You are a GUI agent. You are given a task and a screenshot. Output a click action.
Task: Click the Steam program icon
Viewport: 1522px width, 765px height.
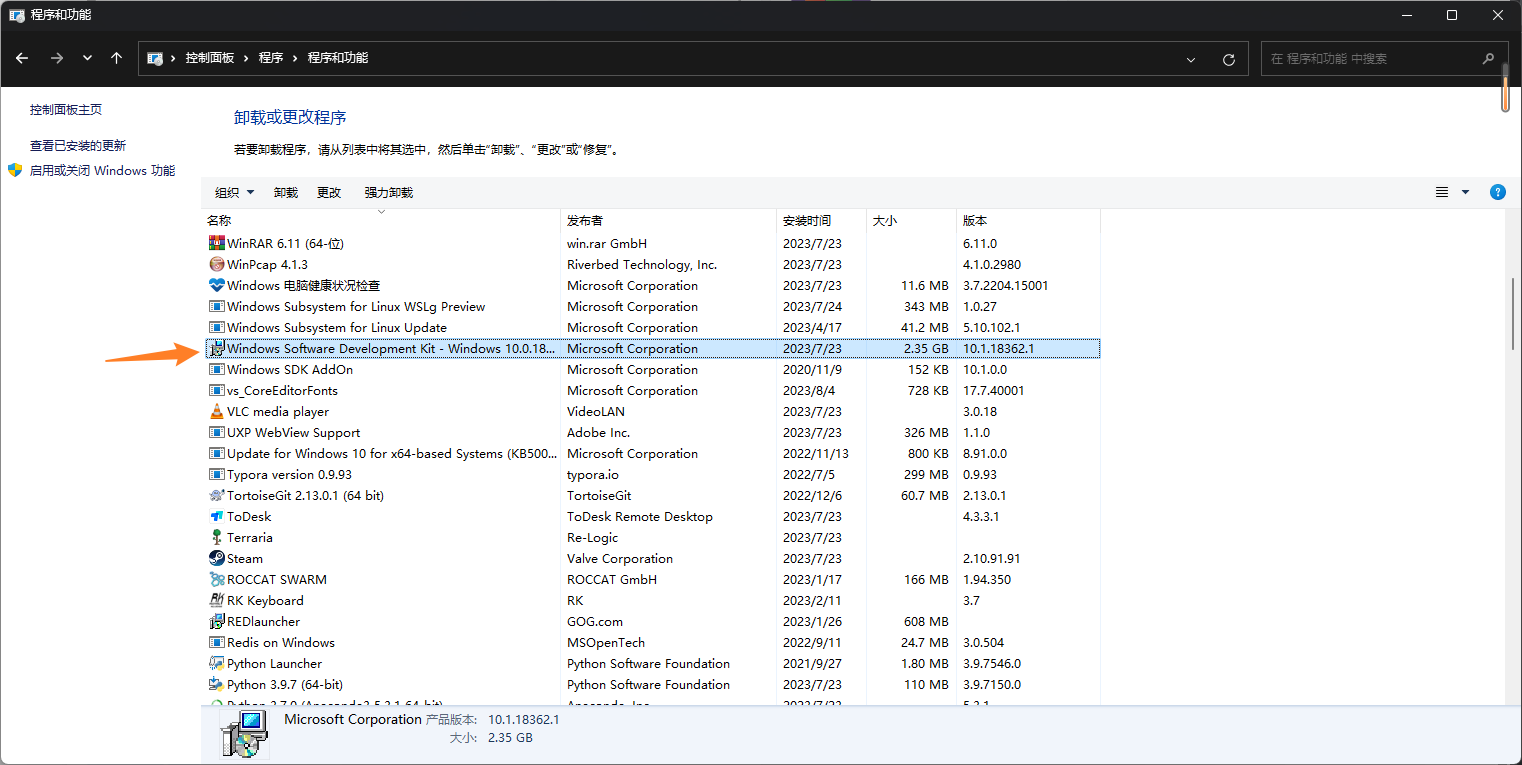click(217, 558)
